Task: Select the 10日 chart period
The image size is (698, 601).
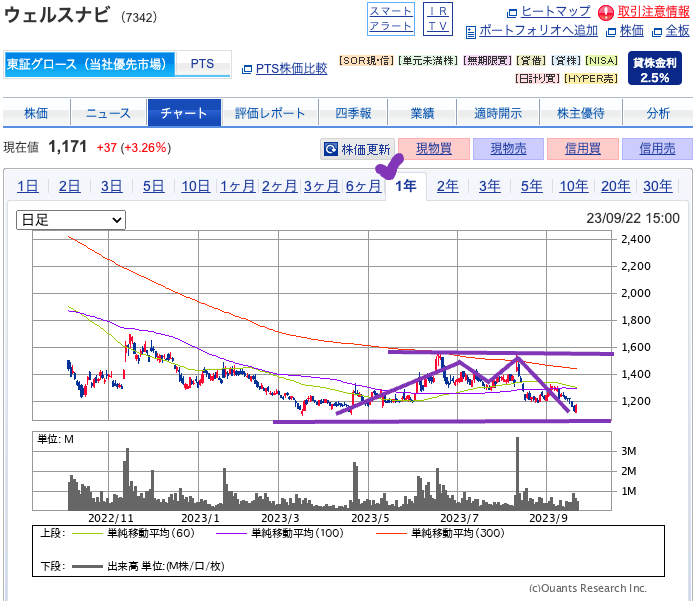Action: 195,186
